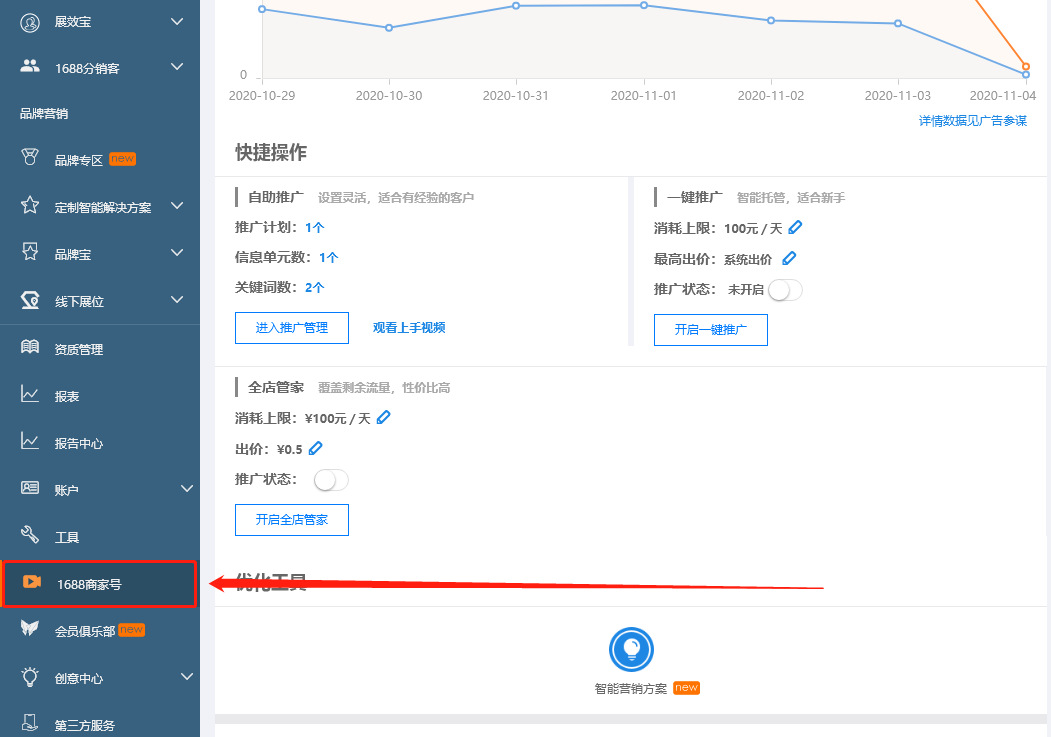The width and height of the screenshot is (1051, 737).
Task: Edit 最高出价 system bid pencil icon
Action: 789,258
